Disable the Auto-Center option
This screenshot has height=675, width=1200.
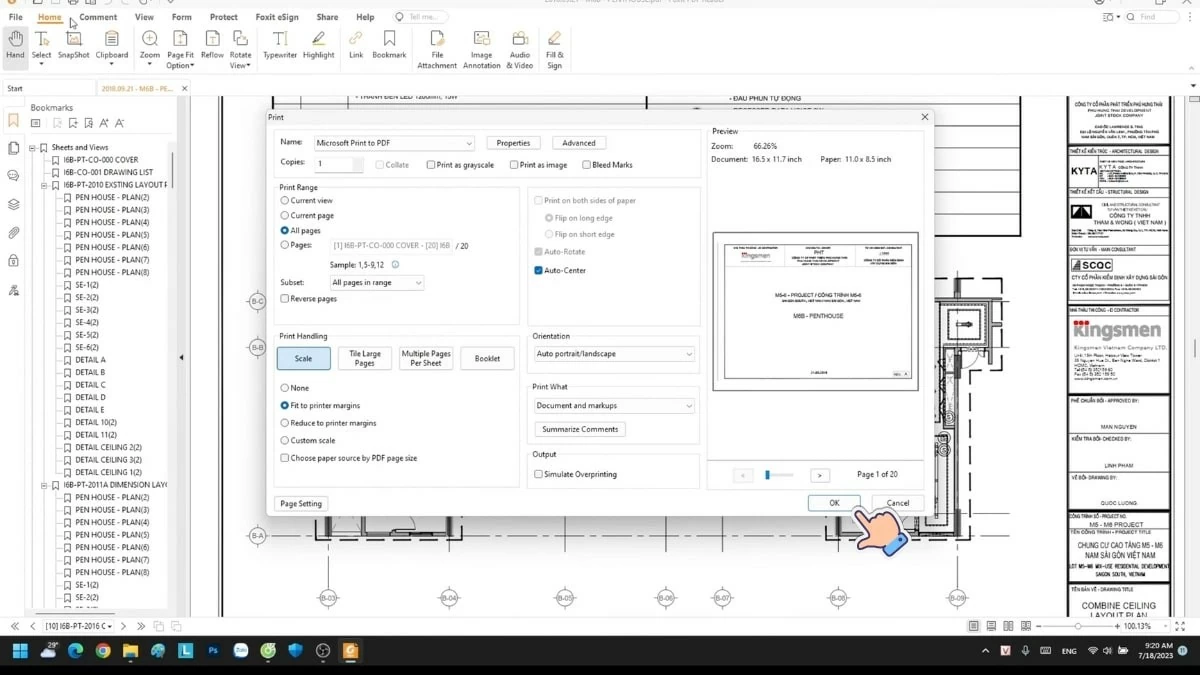538,270
